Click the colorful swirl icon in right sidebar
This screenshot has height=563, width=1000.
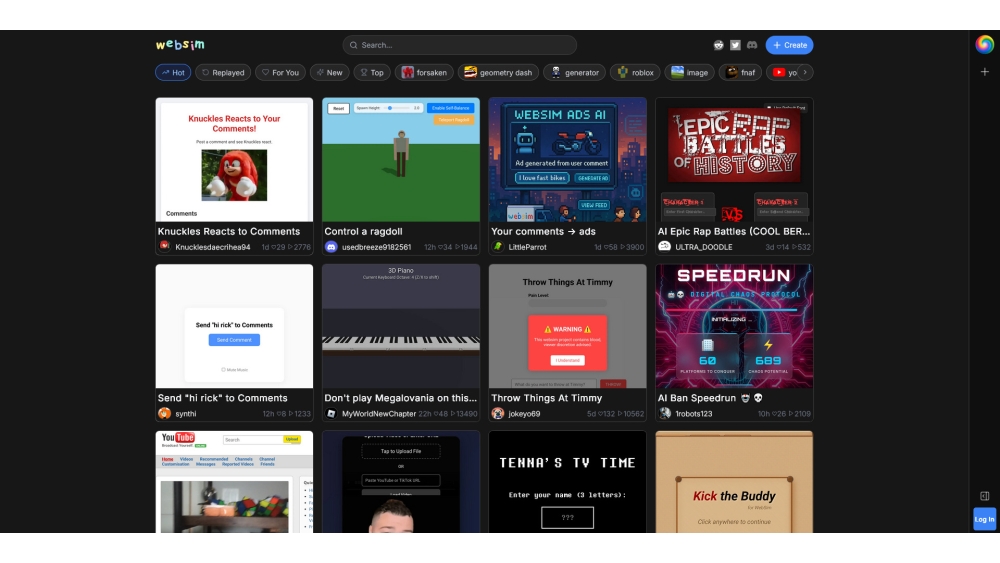pyautogui.click(x=984, y=44)
